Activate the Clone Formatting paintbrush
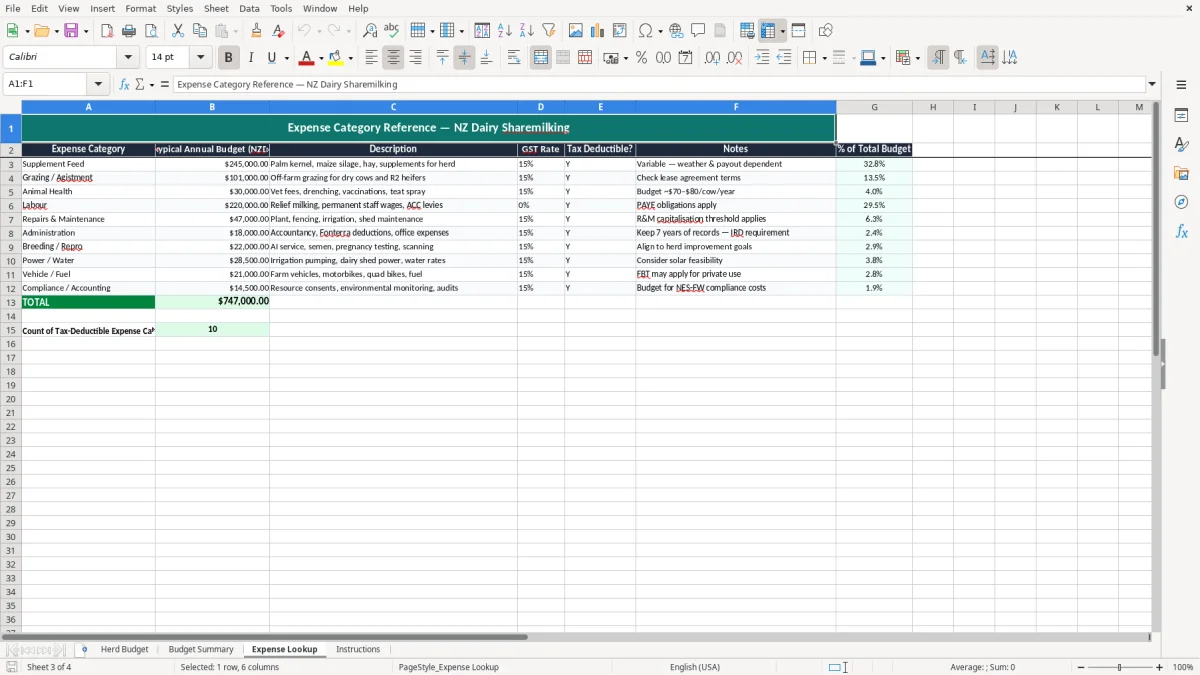Viewport: 1200px width, 675px height. coord(256,31)
